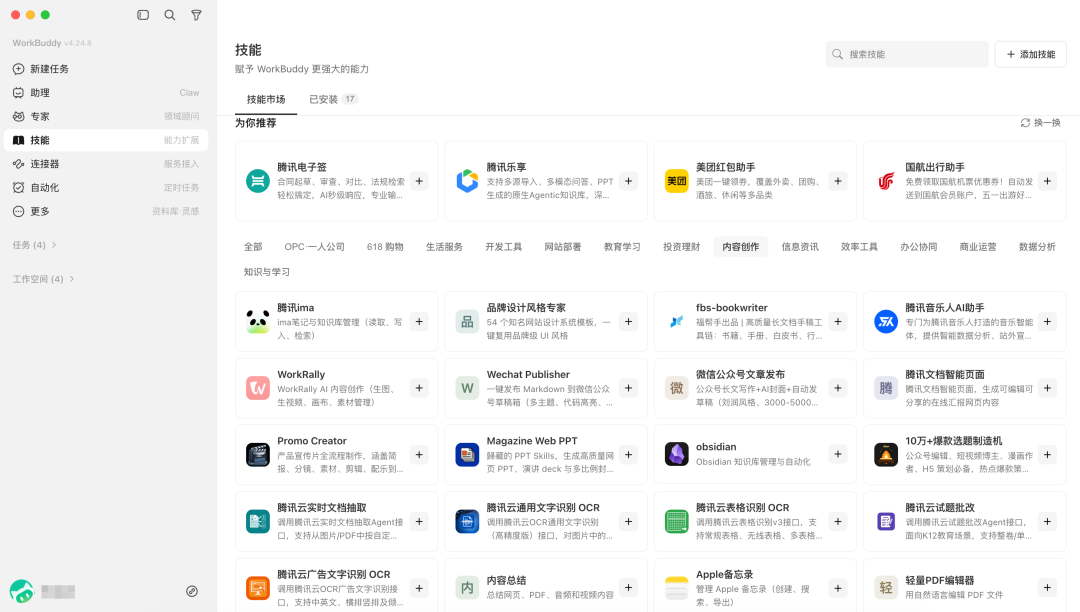Open sidebar search magnifier icon
Image resolution: width=1080 pixels, height=612 pixels.
pyautogui.click(x=169, y=14)
